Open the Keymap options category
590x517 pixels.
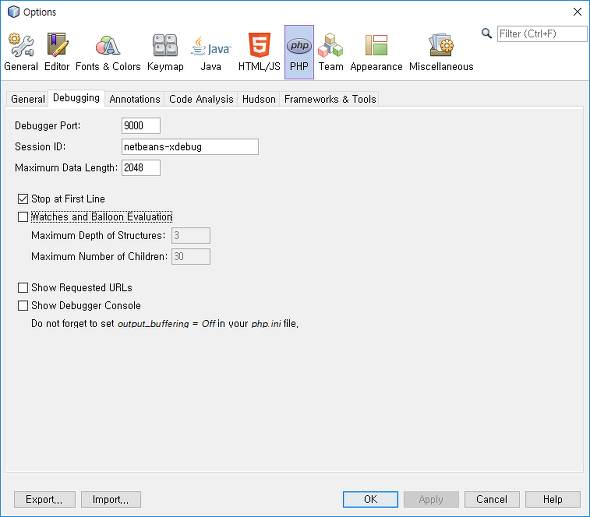point(165,52)
